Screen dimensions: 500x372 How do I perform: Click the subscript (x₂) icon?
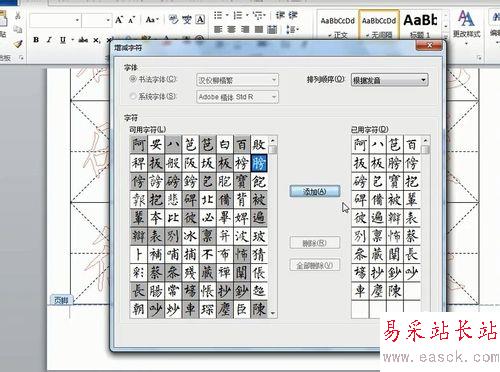(96, 40)
